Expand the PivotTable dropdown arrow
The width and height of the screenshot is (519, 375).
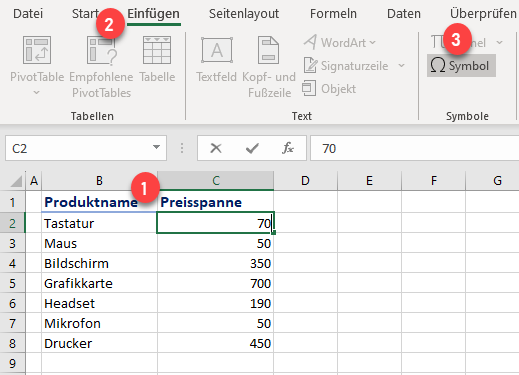click(37, 93)
